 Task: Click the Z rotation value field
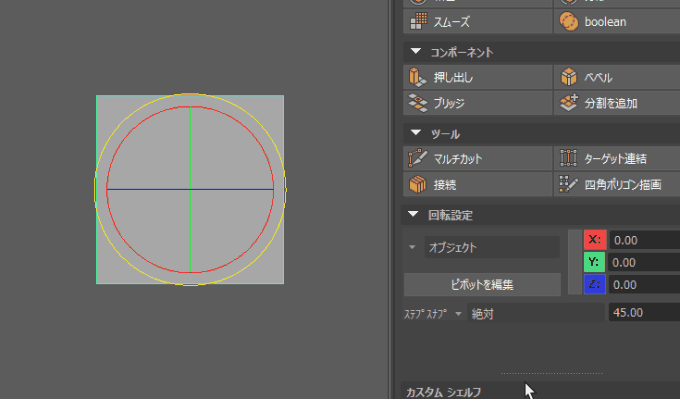pyautogui.click(x=644, y=285)
